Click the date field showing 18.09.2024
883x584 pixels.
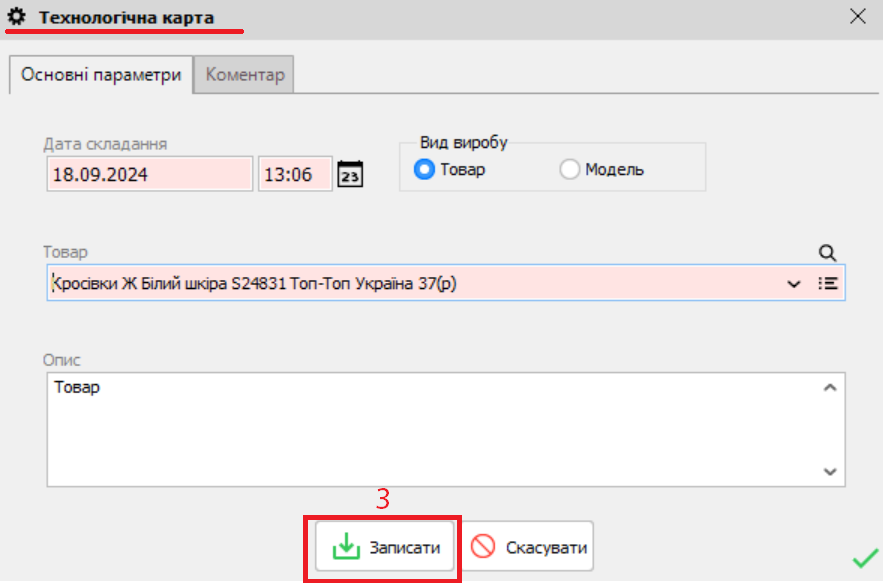[149, 174]
